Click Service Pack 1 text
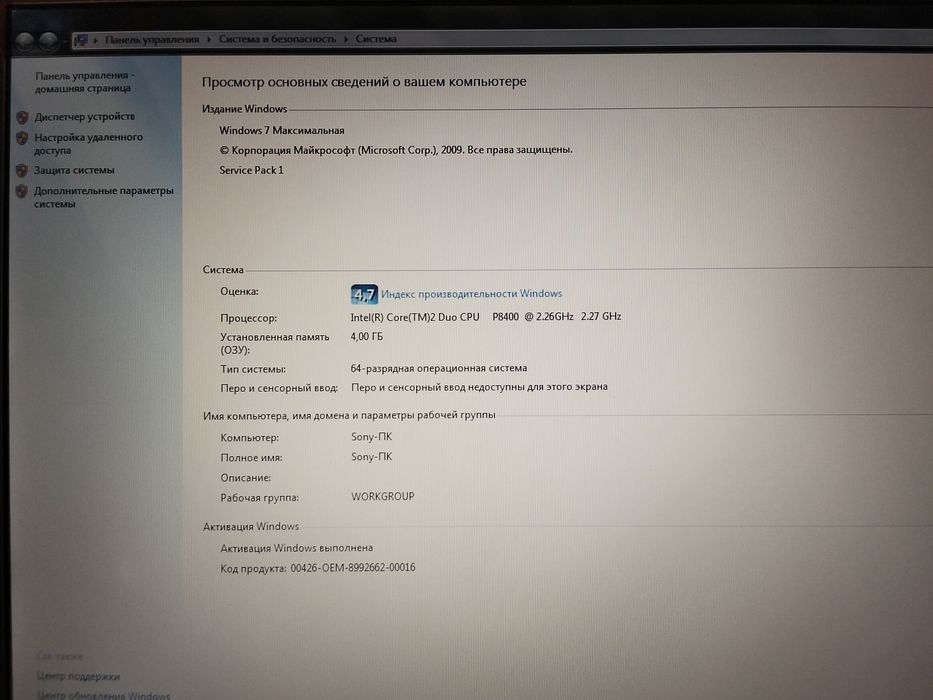 (251, 170)
